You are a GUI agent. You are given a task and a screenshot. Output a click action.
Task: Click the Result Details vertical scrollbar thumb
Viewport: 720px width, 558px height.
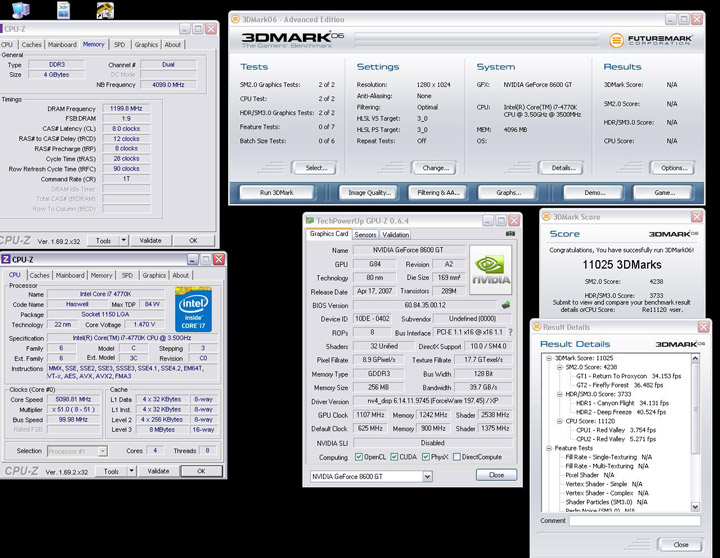click(695, 408)
